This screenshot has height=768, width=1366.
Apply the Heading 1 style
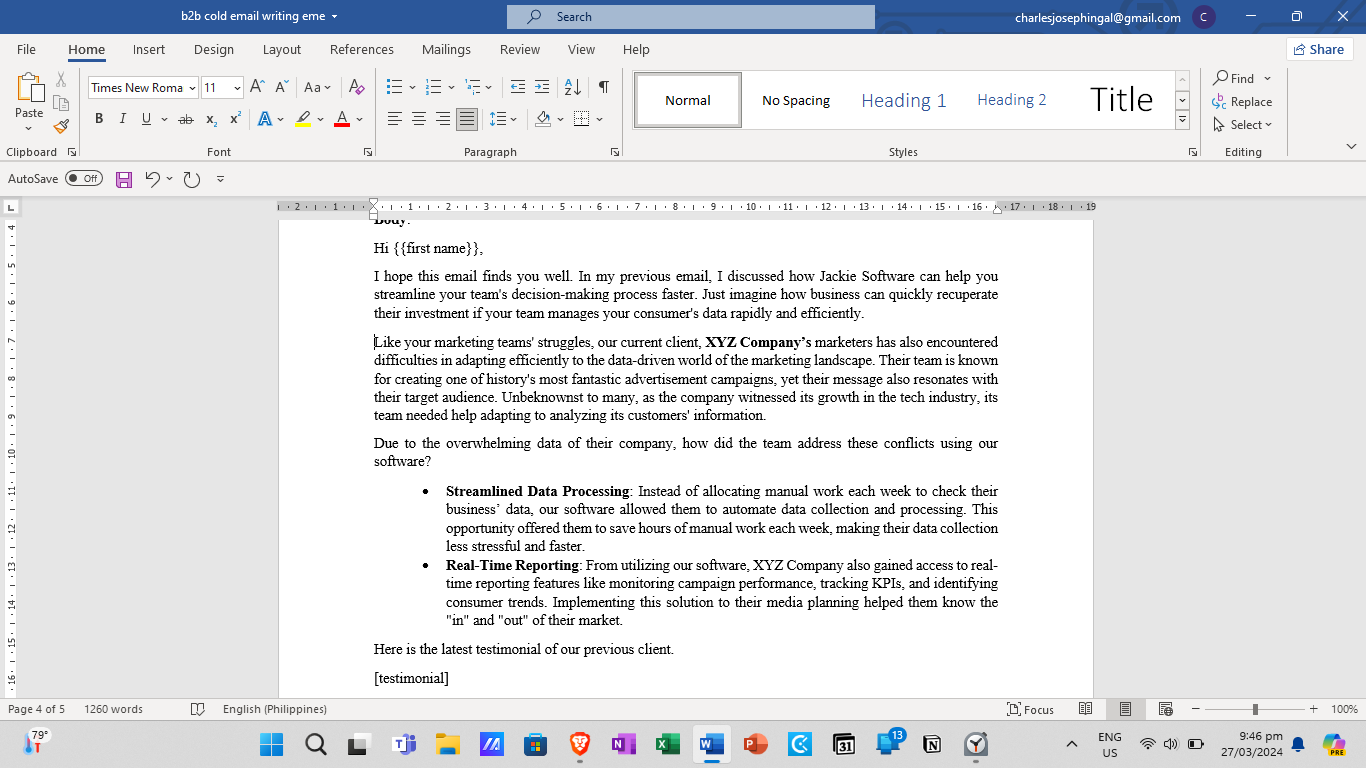coord(903,100)
